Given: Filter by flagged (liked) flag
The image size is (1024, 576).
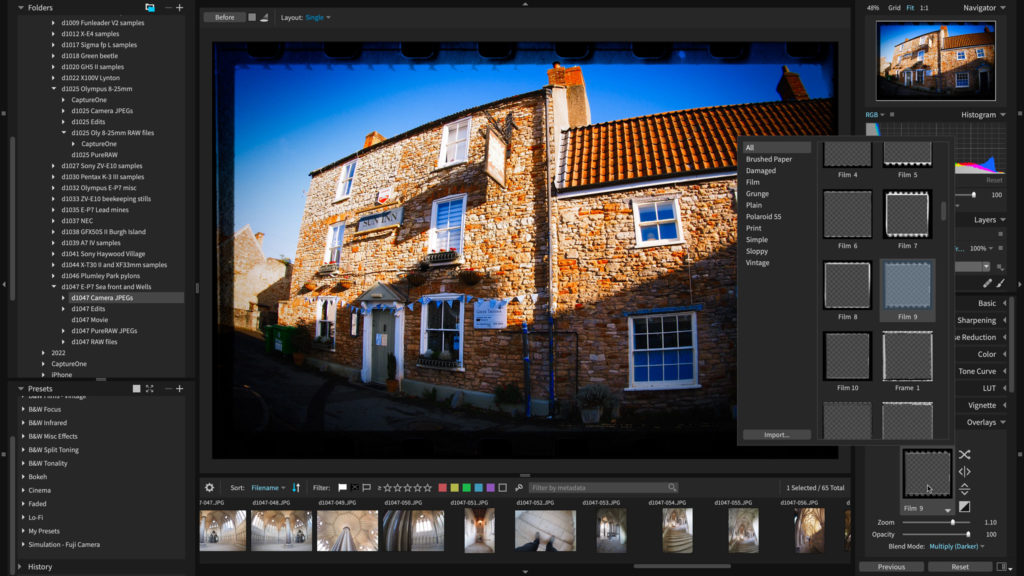Looking at the screenshot, I should (342, 487).
